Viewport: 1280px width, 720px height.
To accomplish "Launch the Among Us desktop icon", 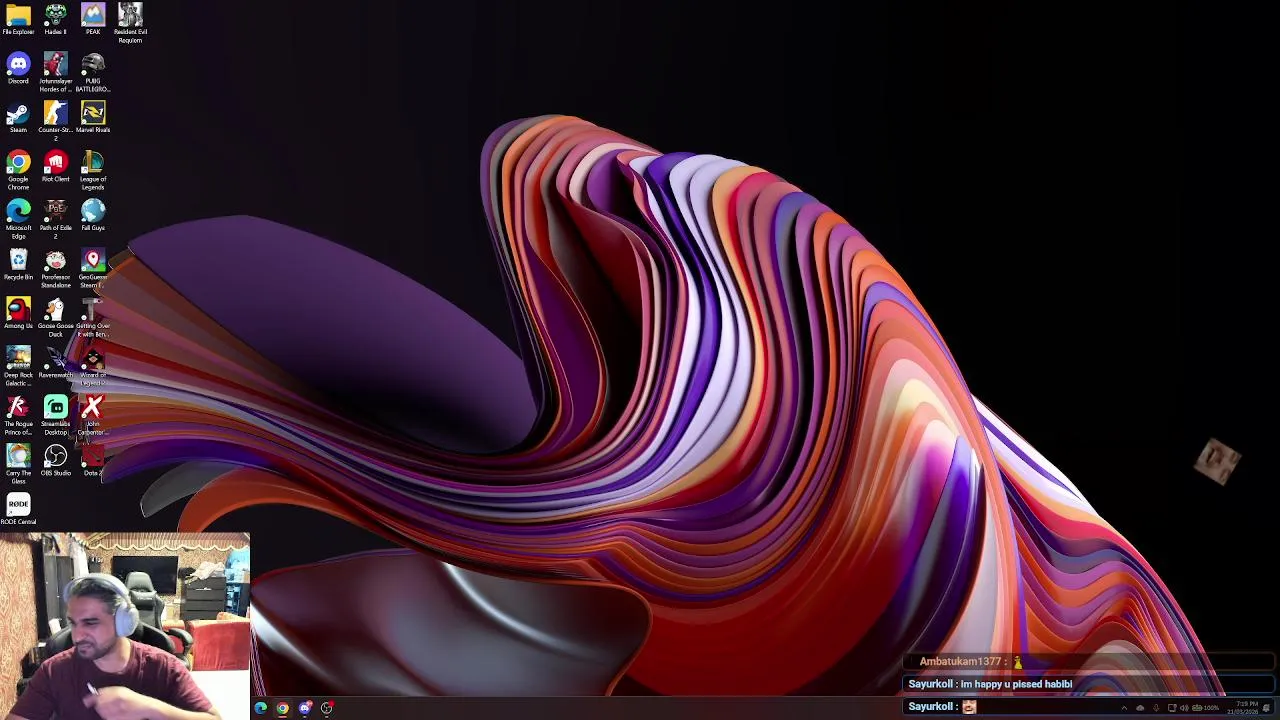I will pos(18,314).
